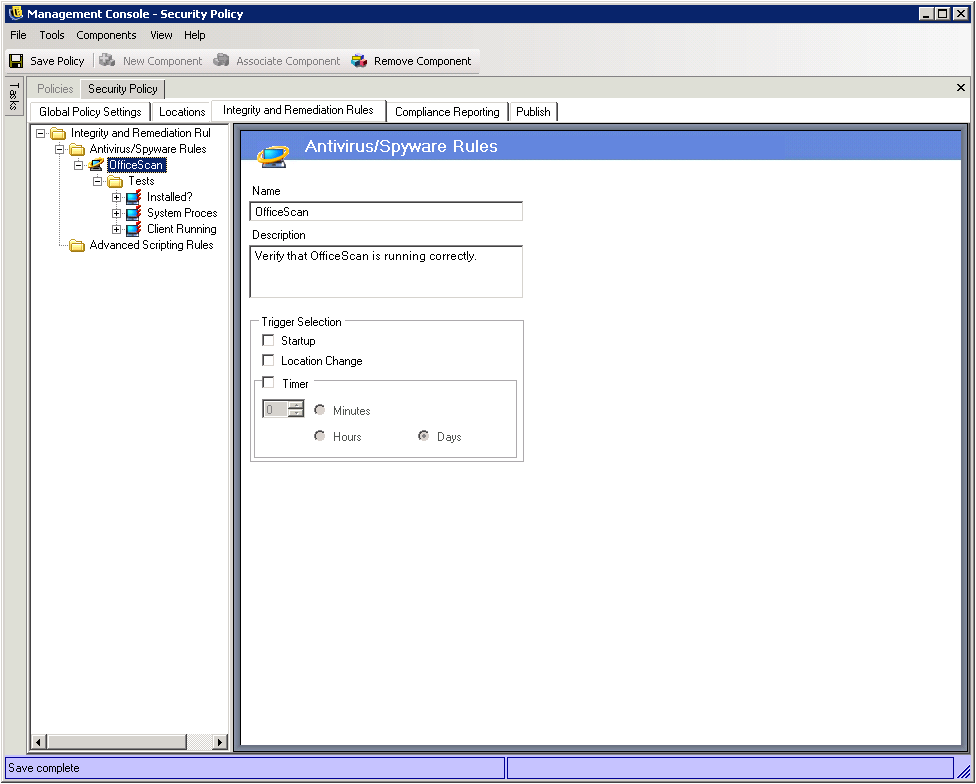Expand the Installed? test node
This screenshot has width=976, height=784.
pos(117,197)
